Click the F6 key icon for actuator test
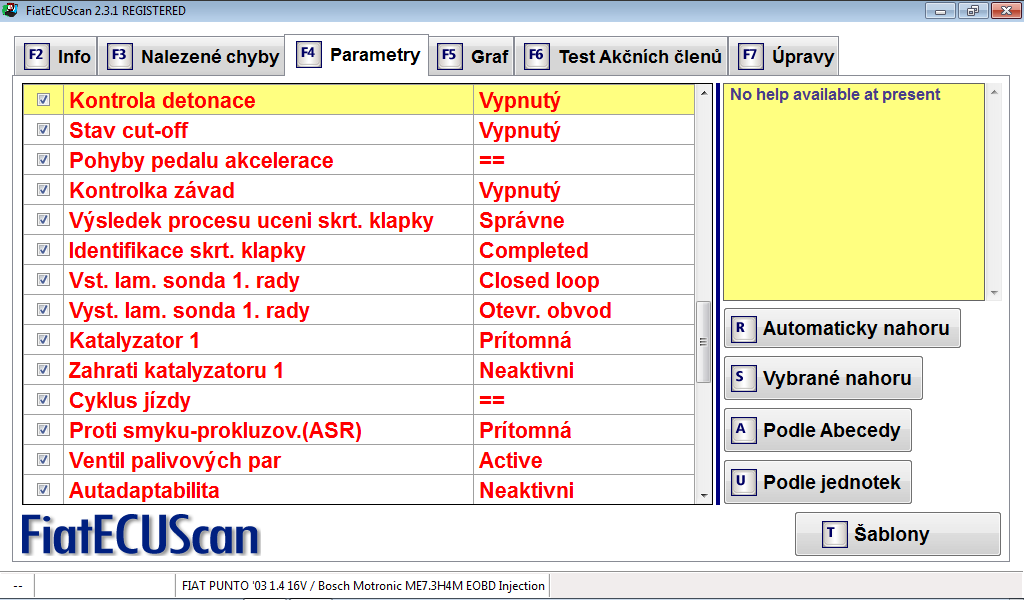 536,56
